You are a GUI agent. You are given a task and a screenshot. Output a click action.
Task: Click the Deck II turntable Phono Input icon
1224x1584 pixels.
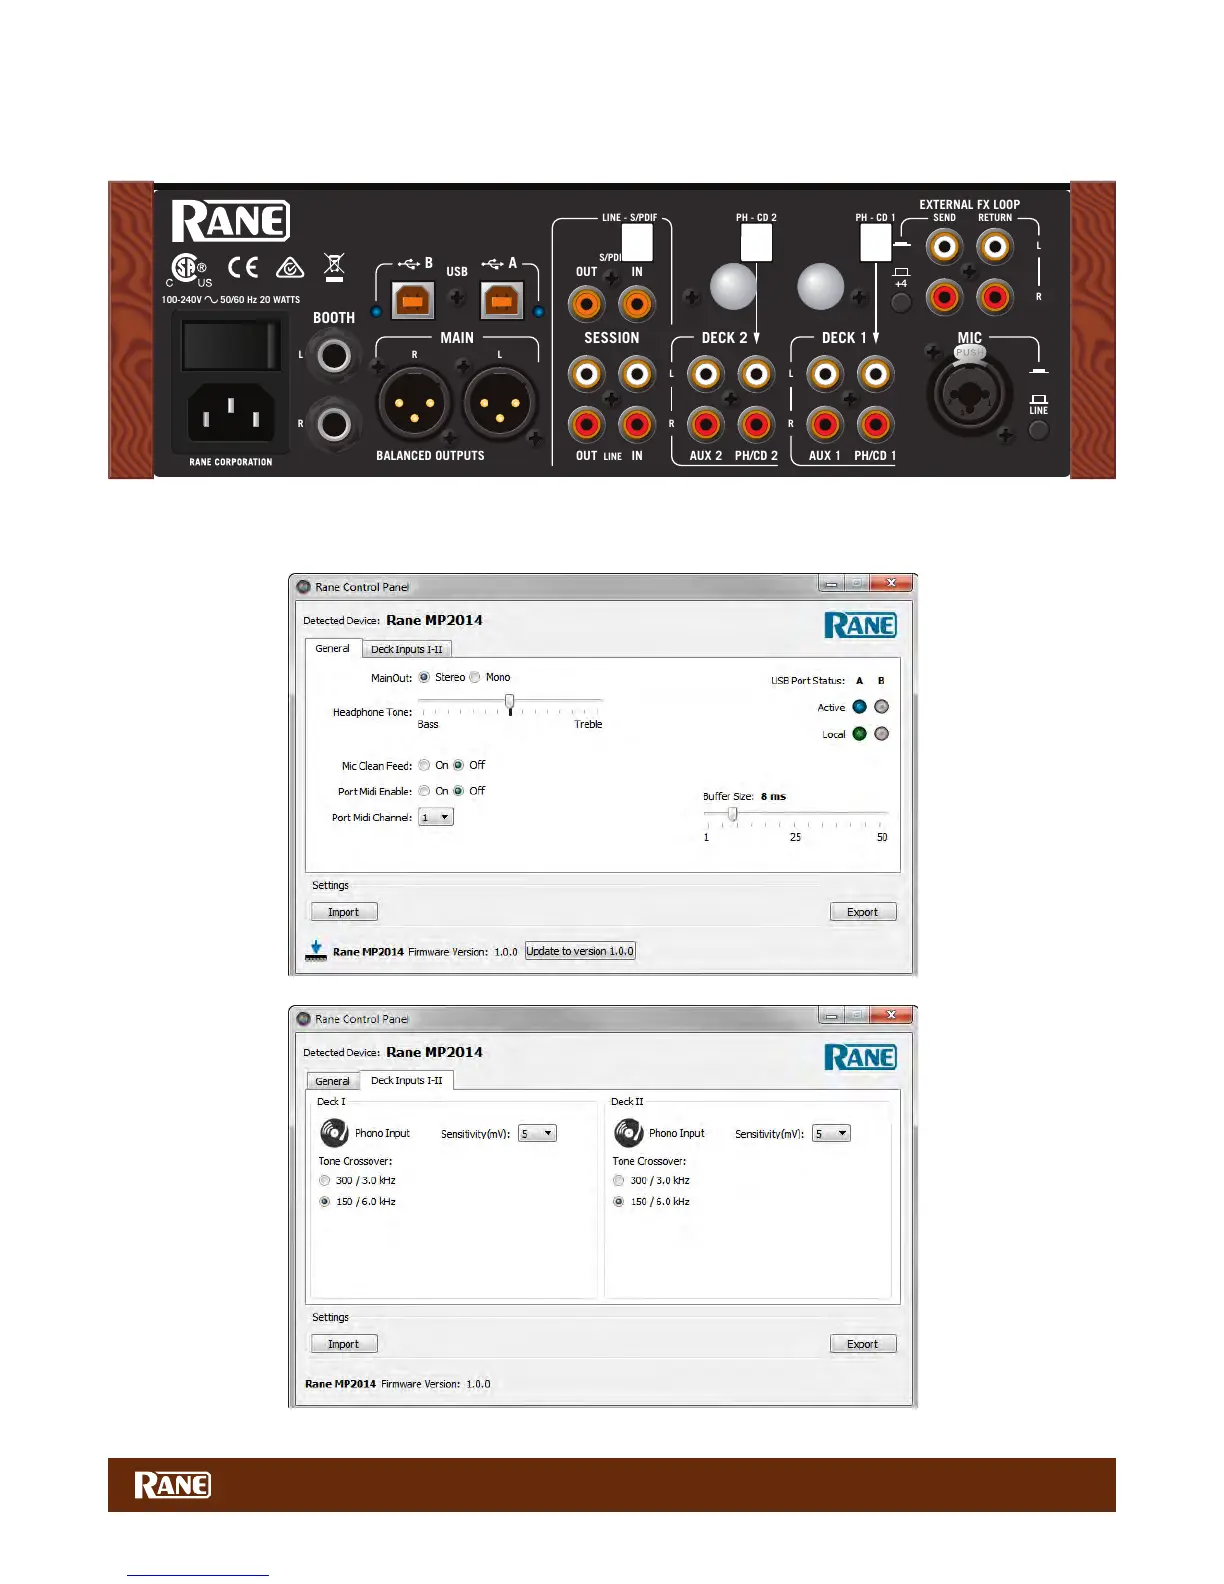click(628, 1133)
